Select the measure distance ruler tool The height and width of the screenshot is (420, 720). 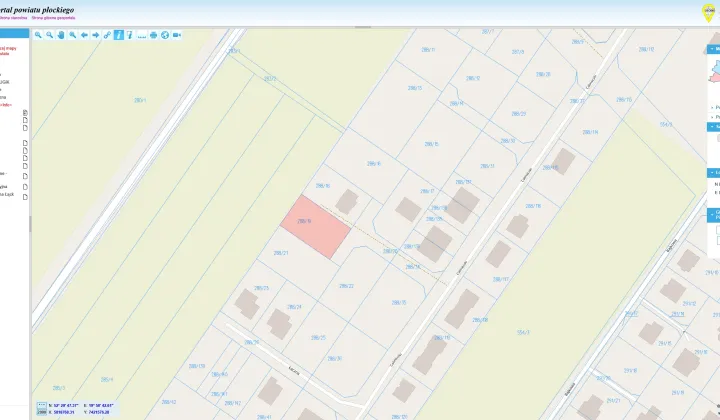142,35
